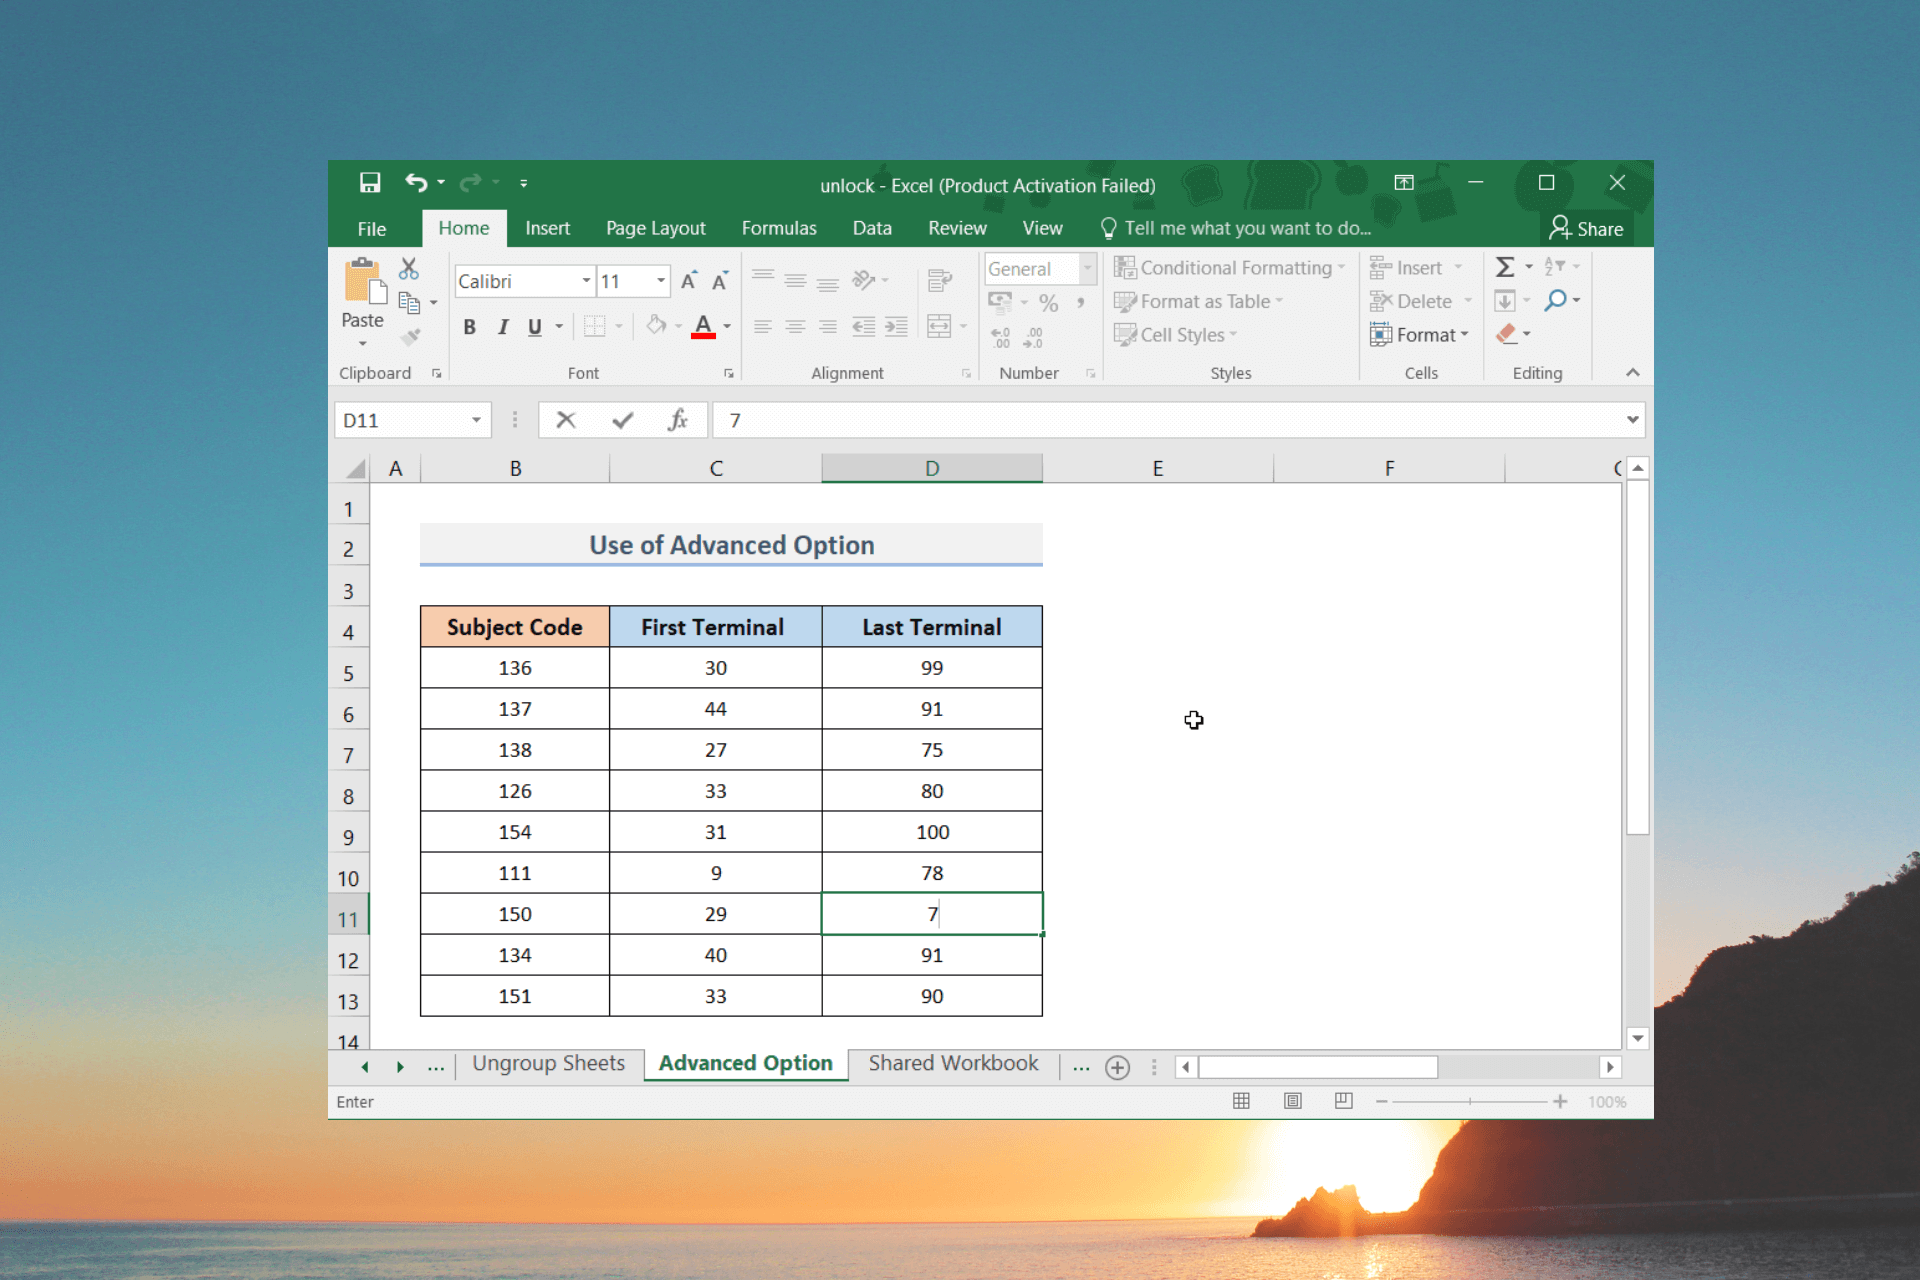1920x1280 pixels.
Task: Click the Percent Style icon
Action: click(1048, 302)
